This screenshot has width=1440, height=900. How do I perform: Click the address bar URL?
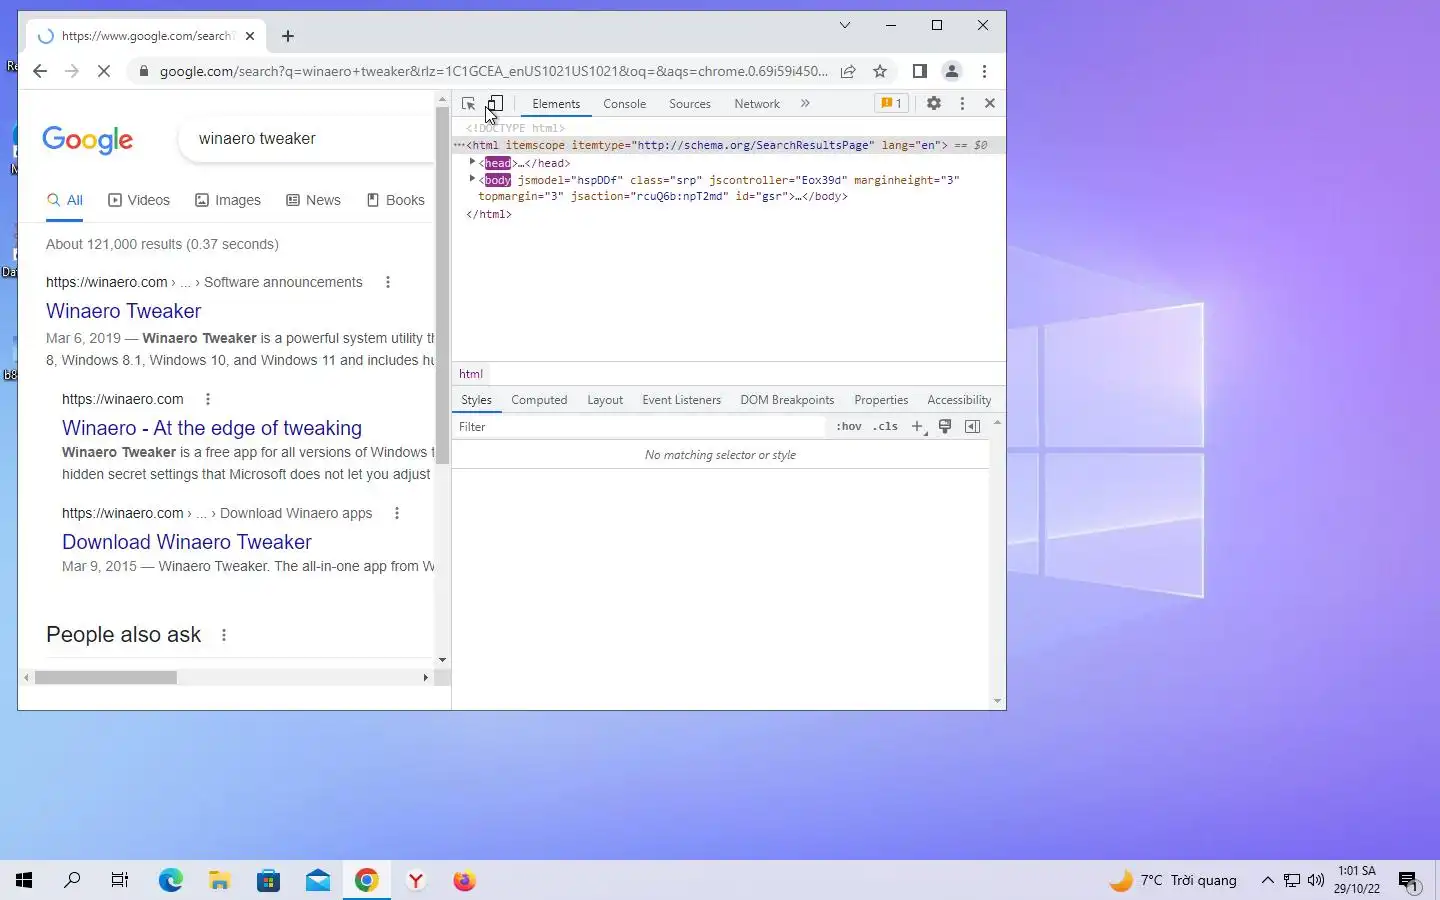pyautogui.click(x=494, y=71)
